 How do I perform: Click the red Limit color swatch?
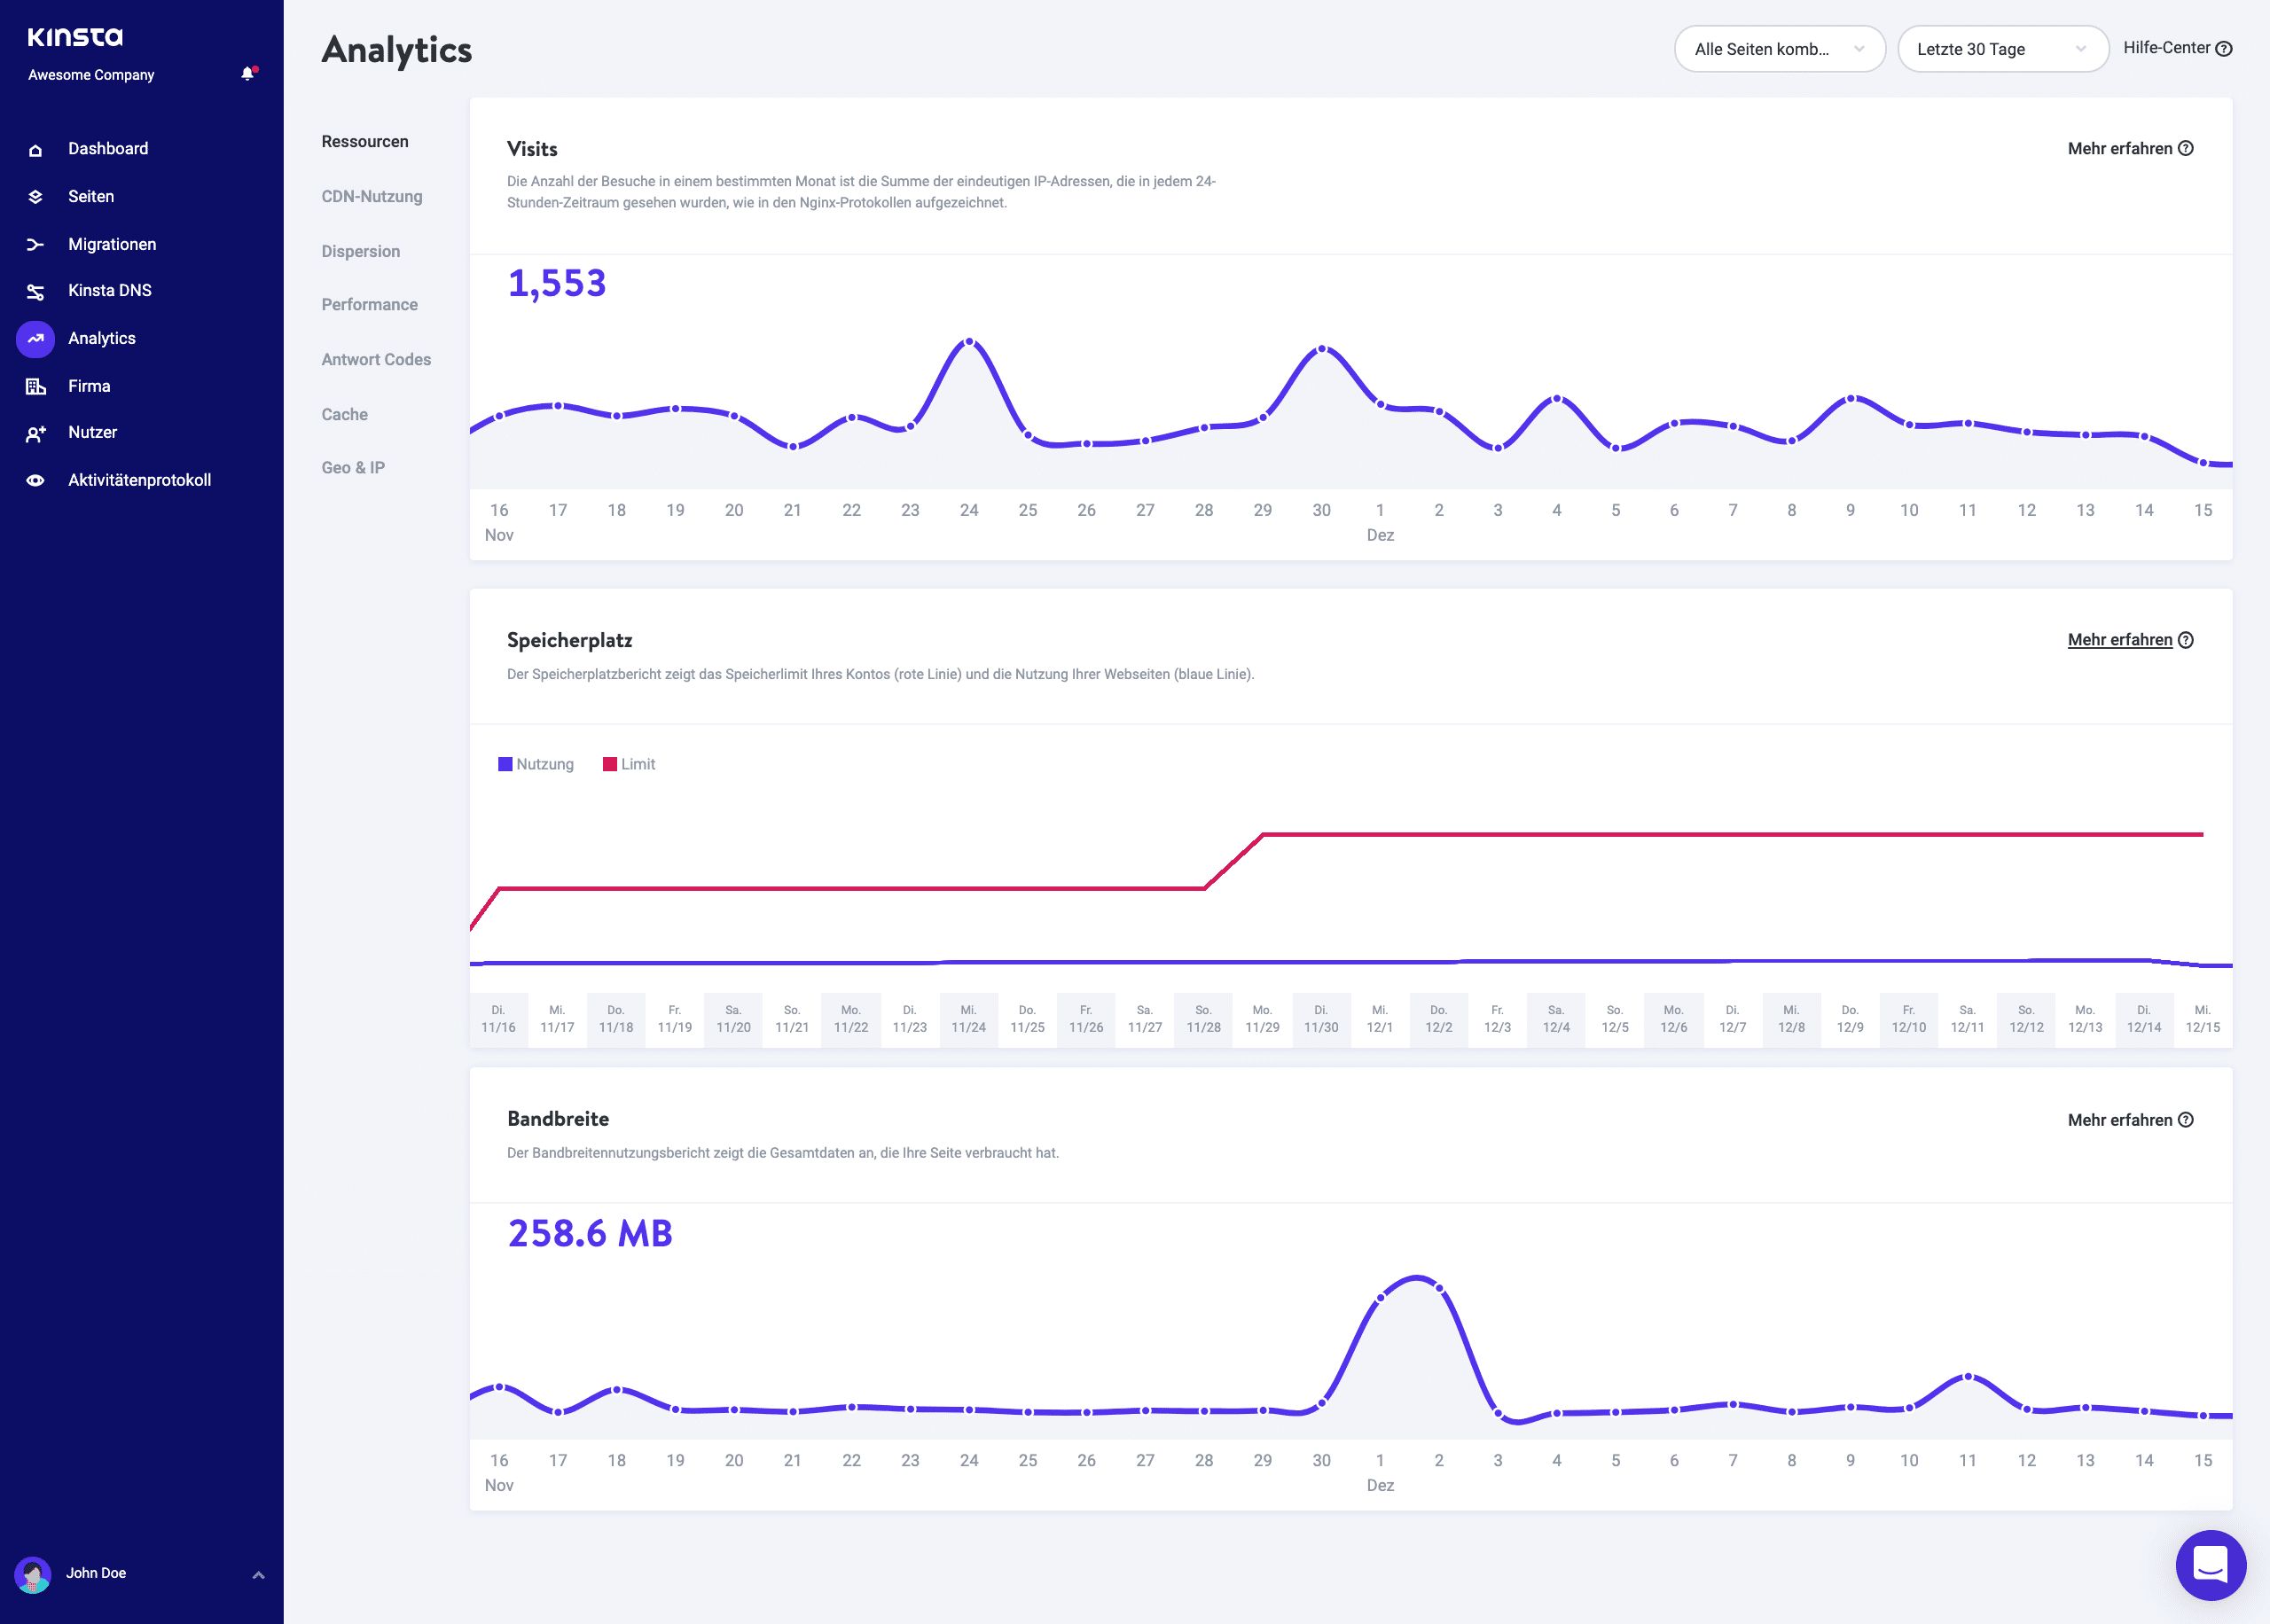[x=608, y=763]
